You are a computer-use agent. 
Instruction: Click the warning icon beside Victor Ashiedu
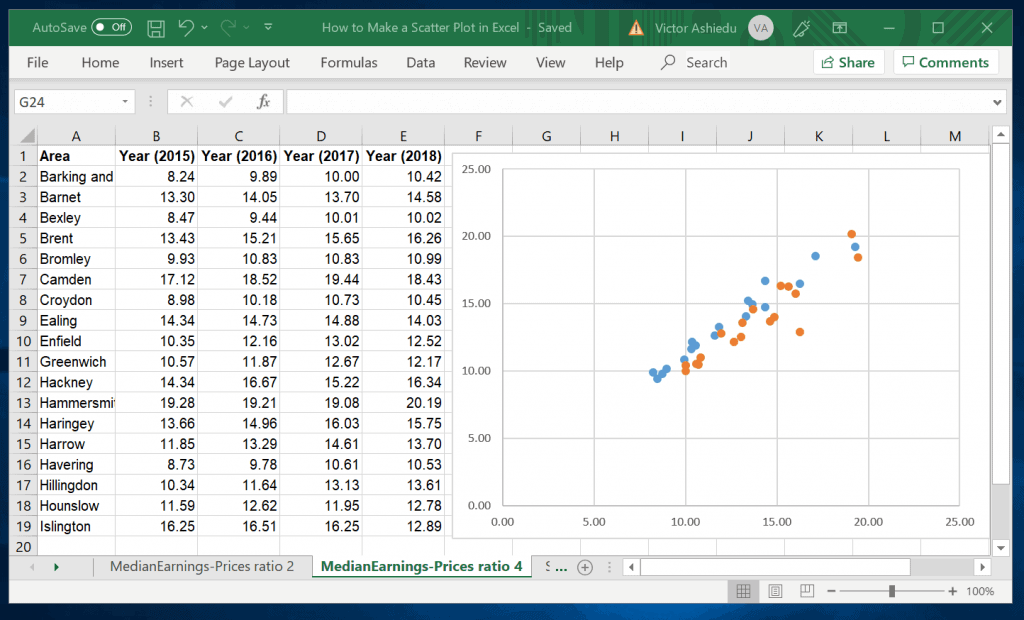coord(636,28)
